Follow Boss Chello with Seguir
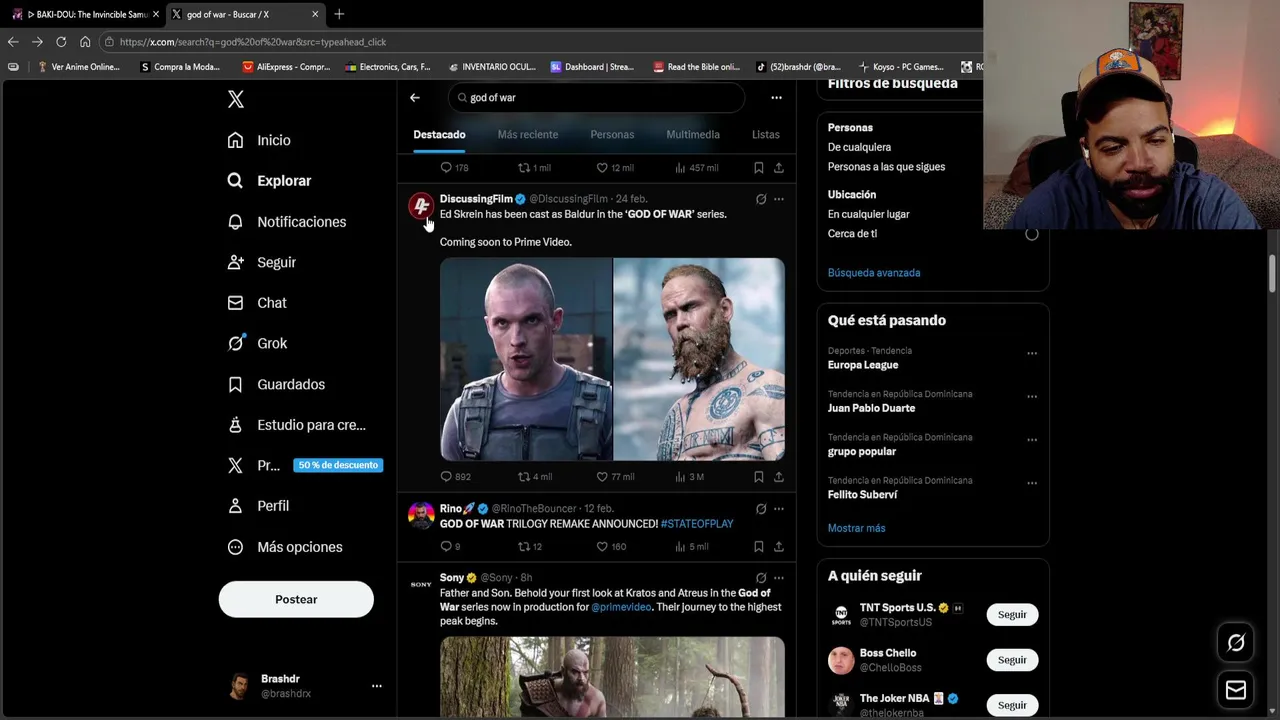1280x720 pixels. tap(1012, 660)
